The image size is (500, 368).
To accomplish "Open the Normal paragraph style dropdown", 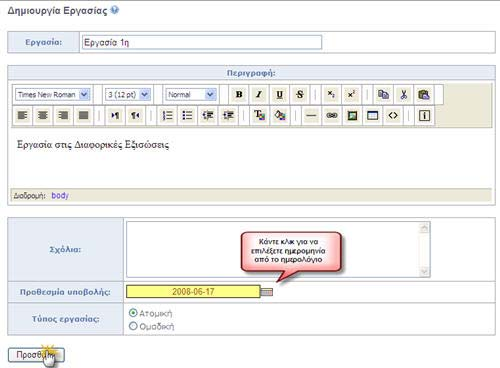I will 191,95.
